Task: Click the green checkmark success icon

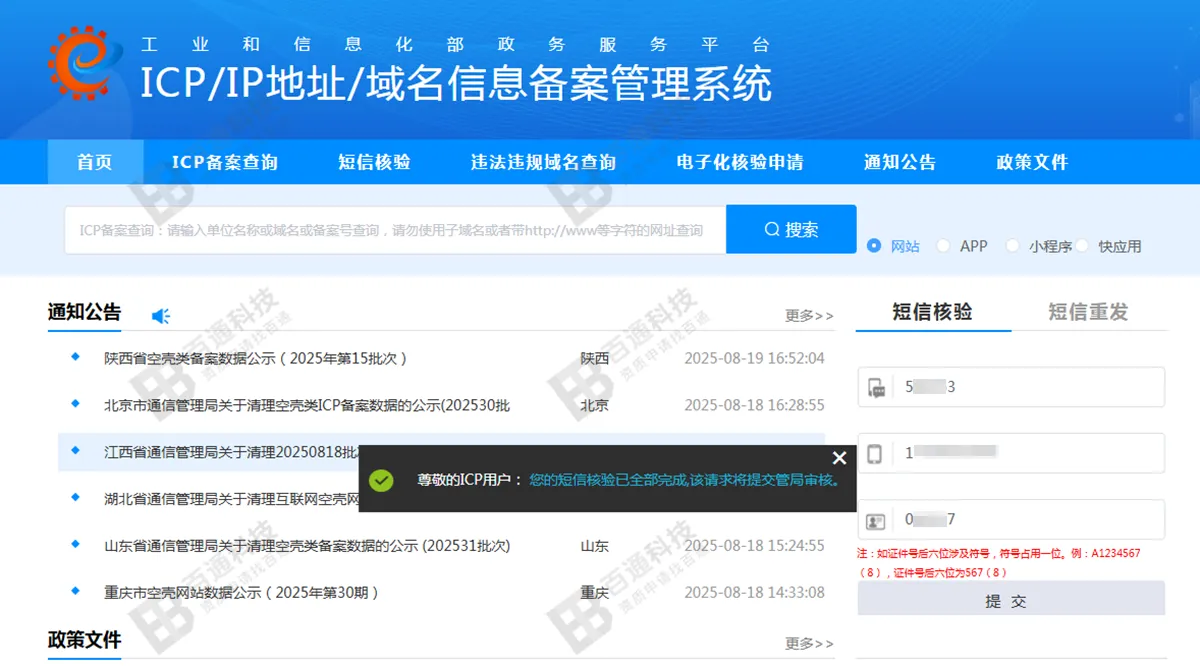Action: pyautogui.click(x=381, y=480)
